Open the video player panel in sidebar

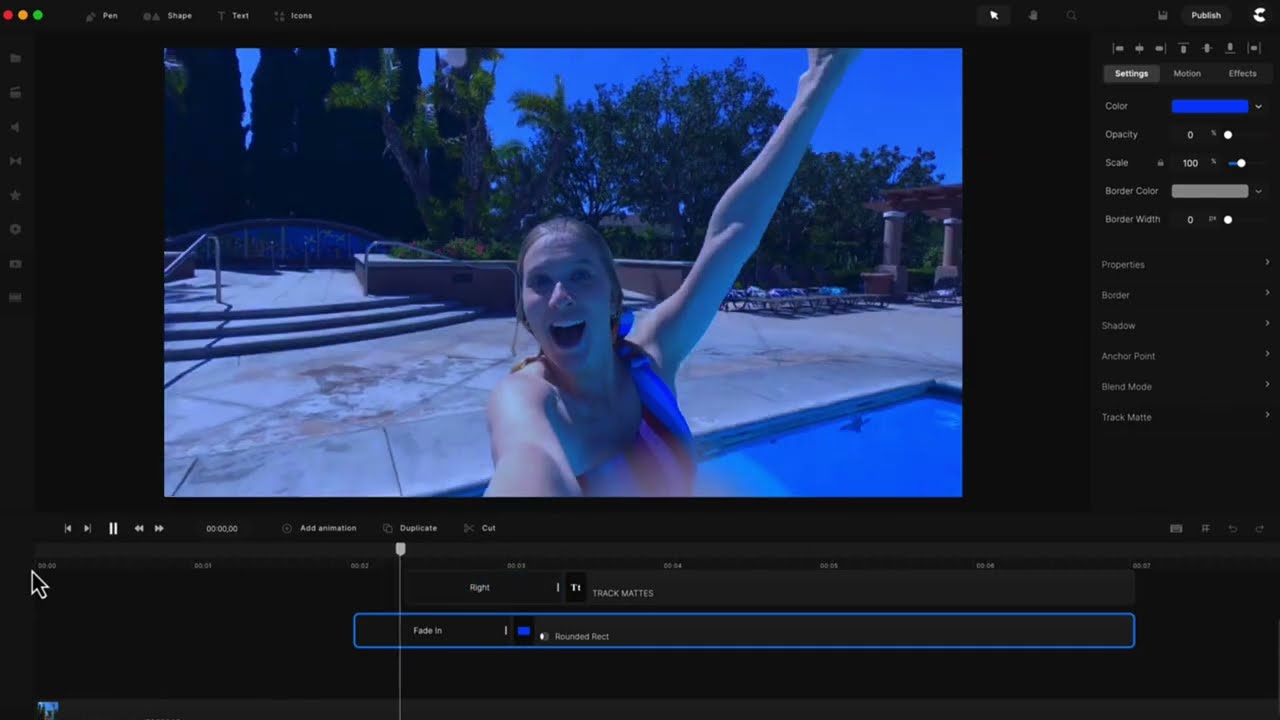(15, 263)
